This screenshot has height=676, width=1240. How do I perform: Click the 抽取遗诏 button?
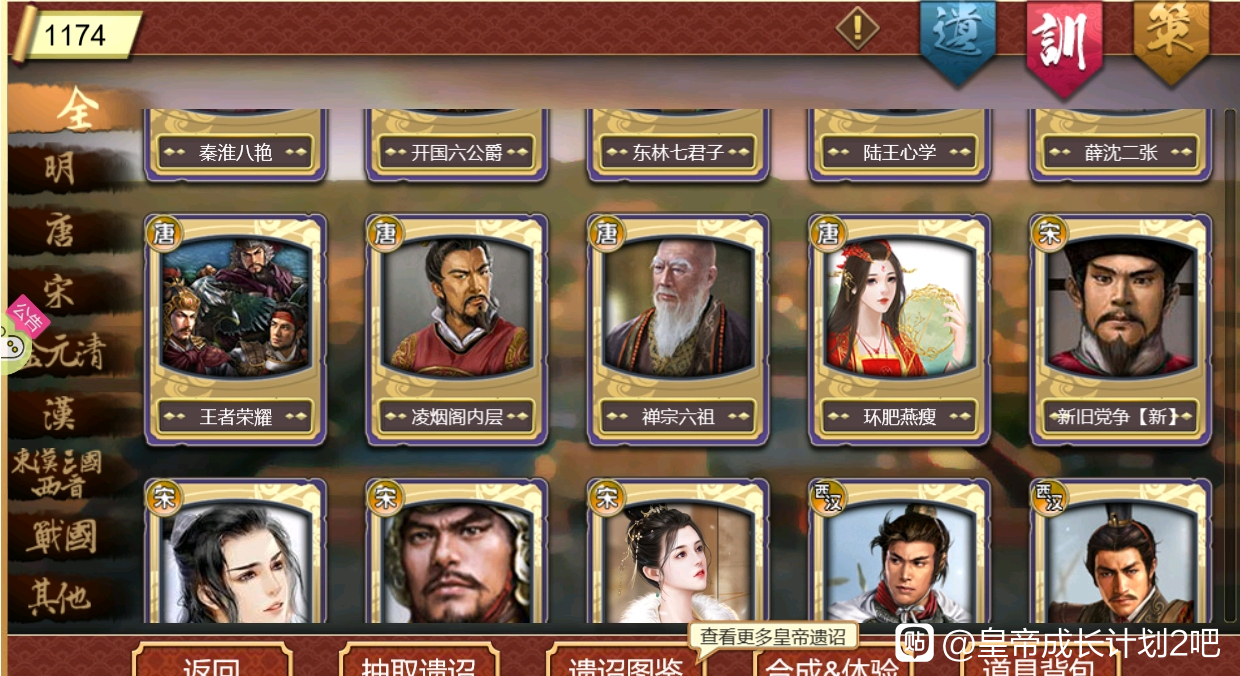[418, 662]
